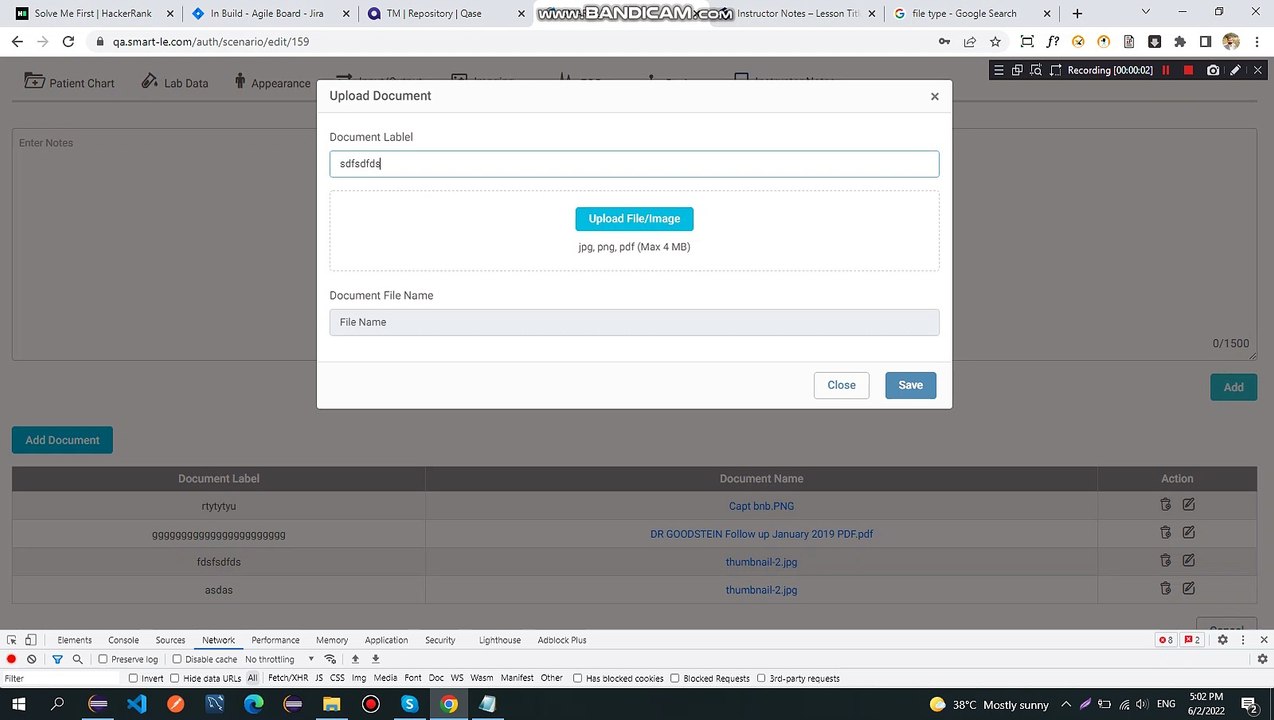Edit the fdsfsdfds document row
Image resolution: width=1274 pixels, height=720 pixels.
click(1189, 561)
